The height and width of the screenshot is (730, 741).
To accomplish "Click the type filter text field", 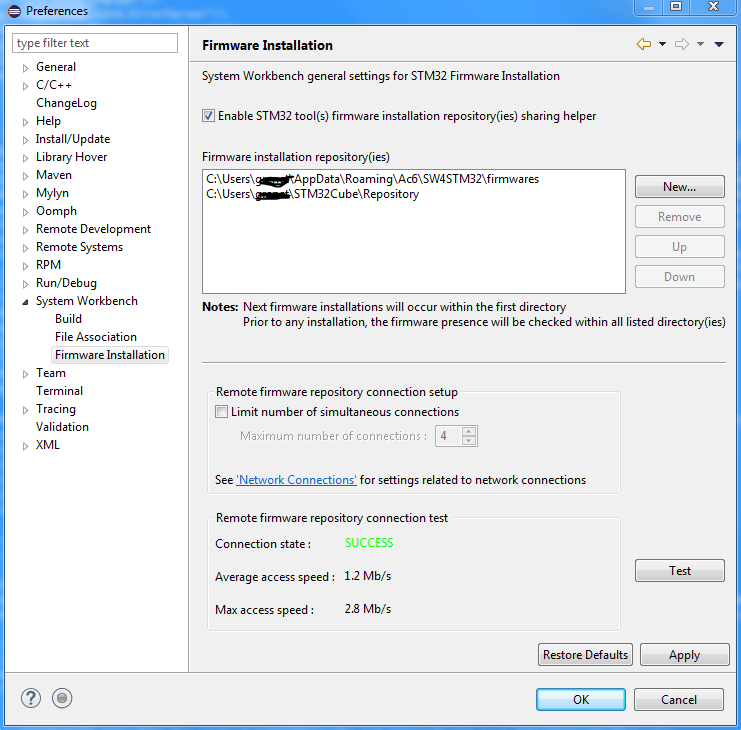I will (x=95, y=43).
